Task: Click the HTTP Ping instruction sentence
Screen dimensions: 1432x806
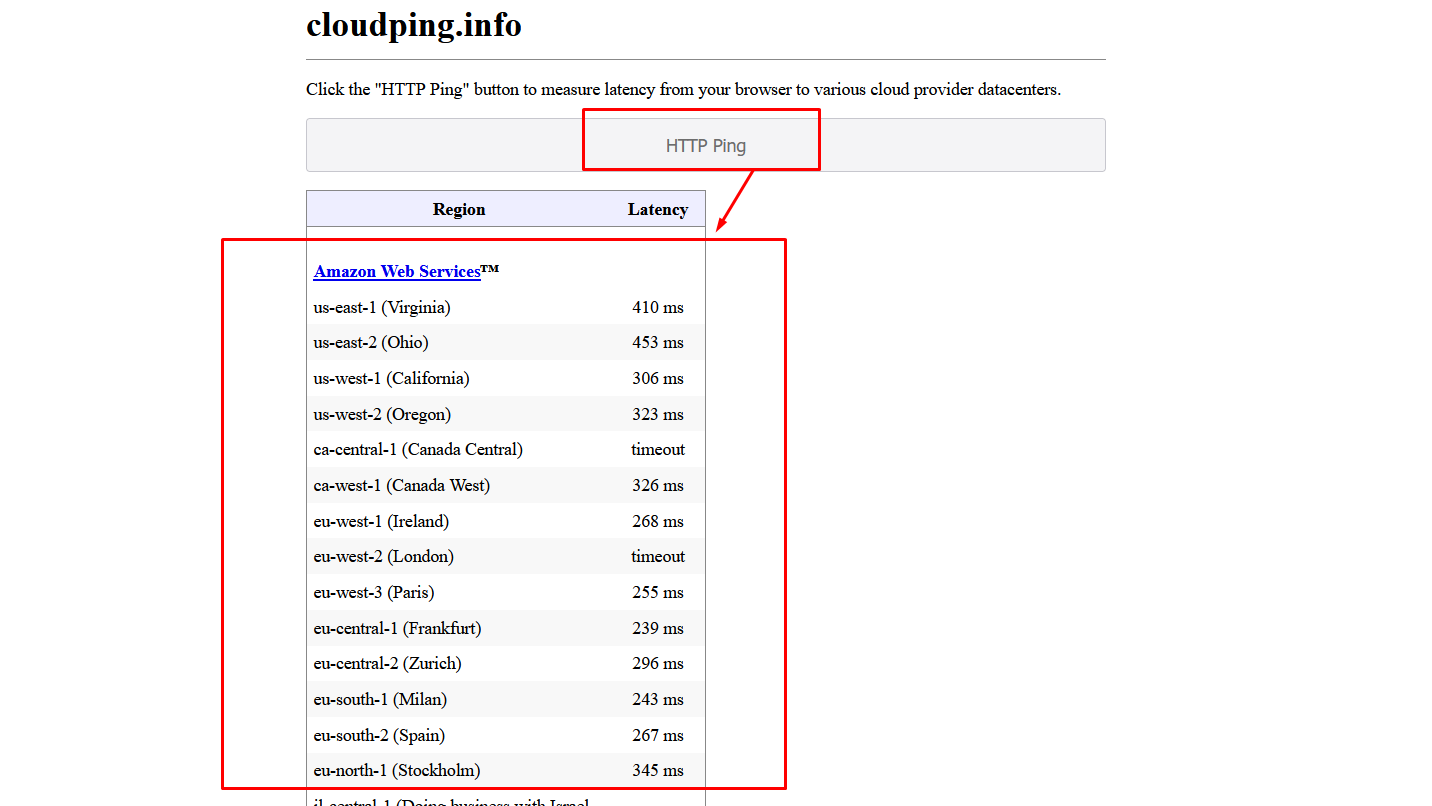Action: (683, 89)
